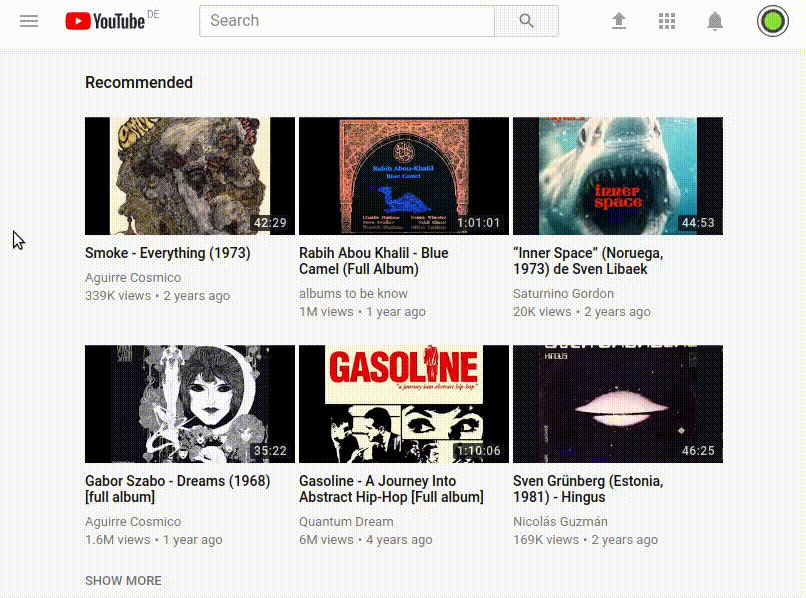Click the 42:29 duration badge
The width and height of the screenshot is (806, 598).
270,223
